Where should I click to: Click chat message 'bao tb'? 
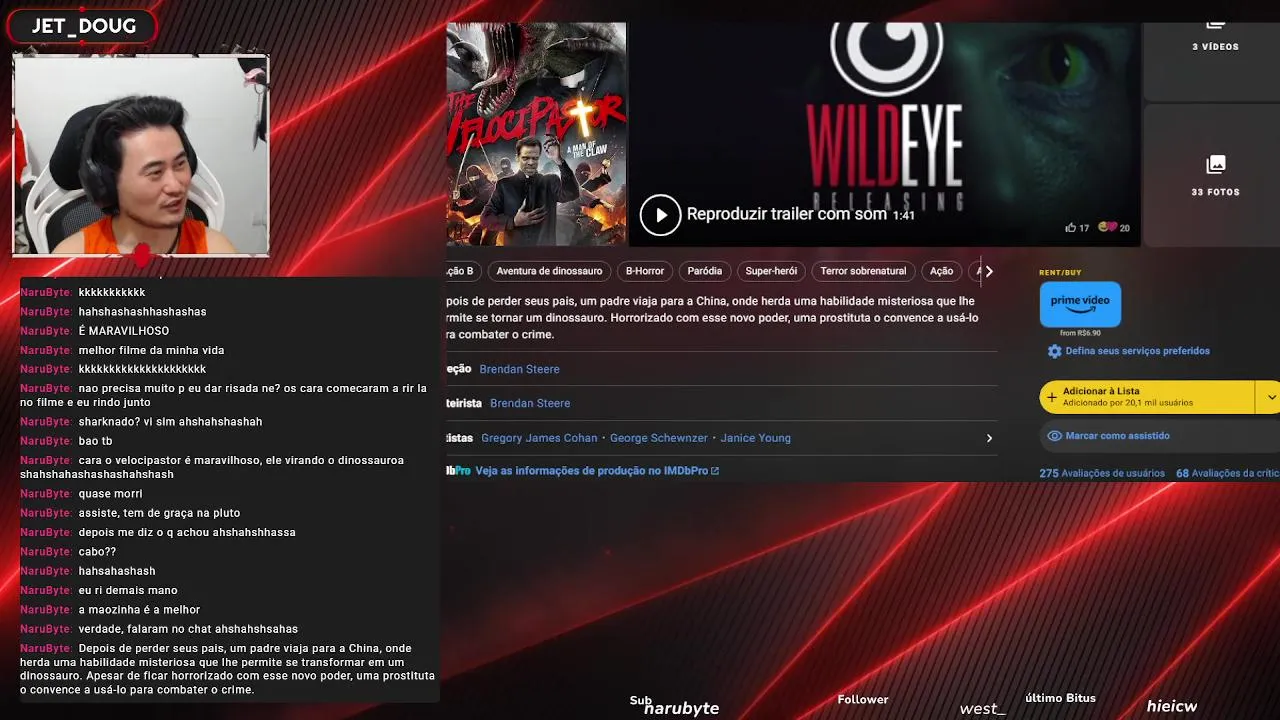point(95,441)
